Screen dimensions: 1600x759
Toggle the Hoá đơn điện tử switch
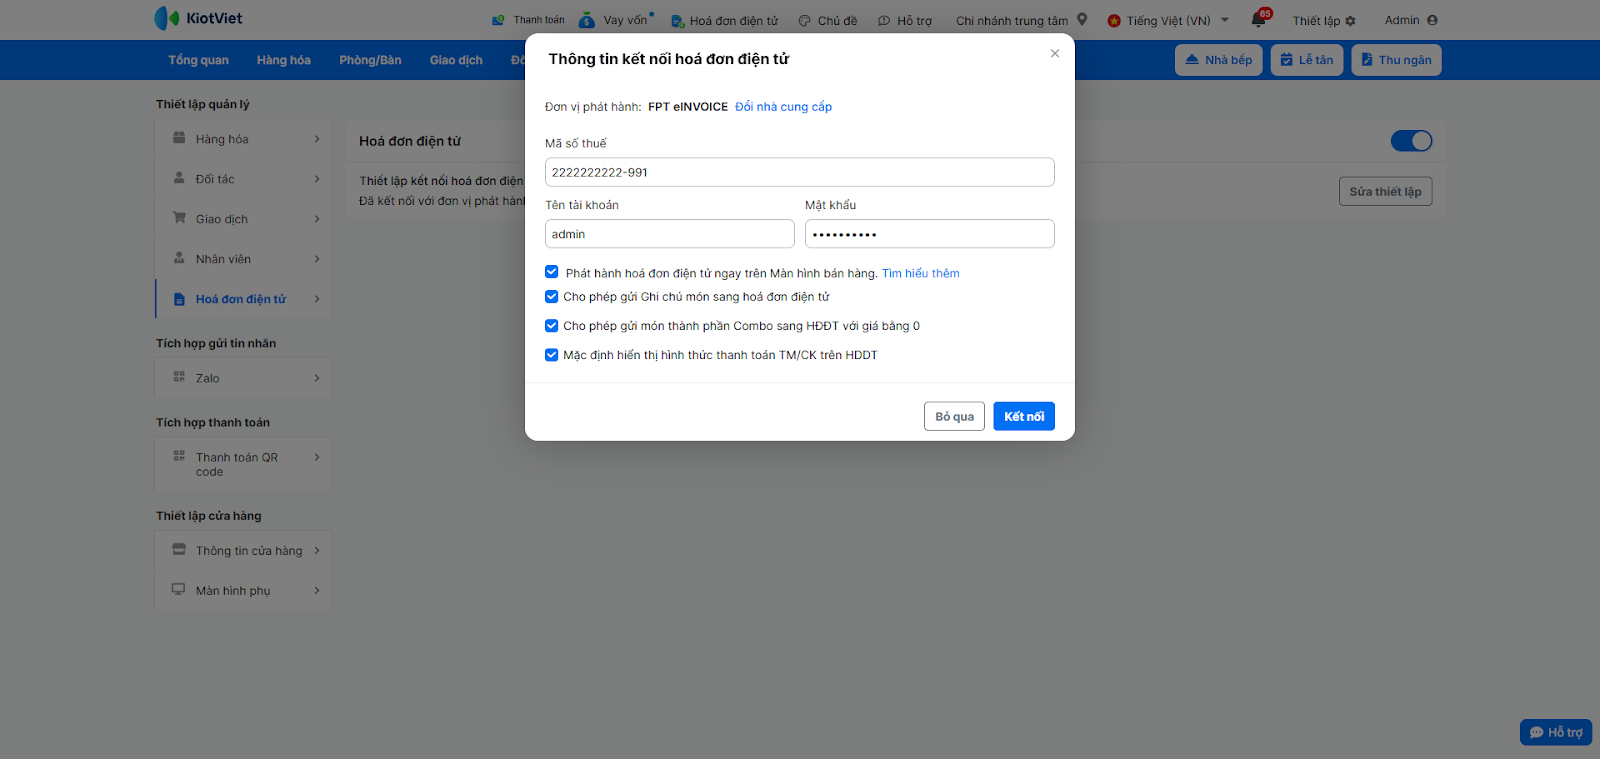1411,141
